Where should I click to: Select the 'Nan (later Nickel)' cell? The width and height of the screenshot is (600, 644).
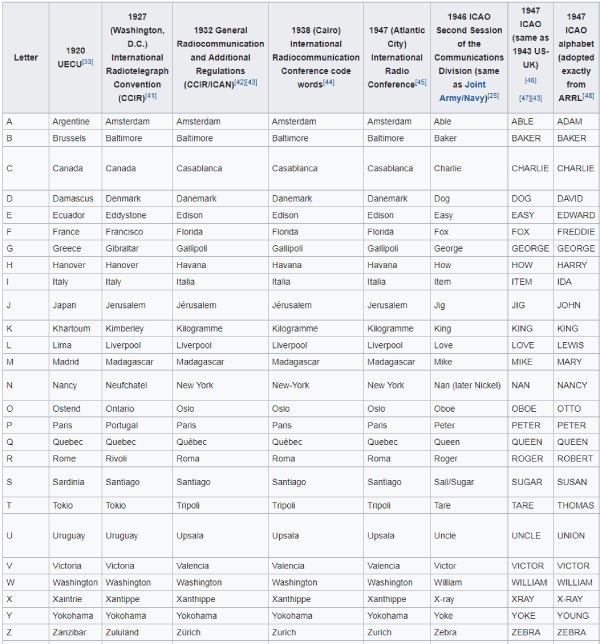(469, 385)
